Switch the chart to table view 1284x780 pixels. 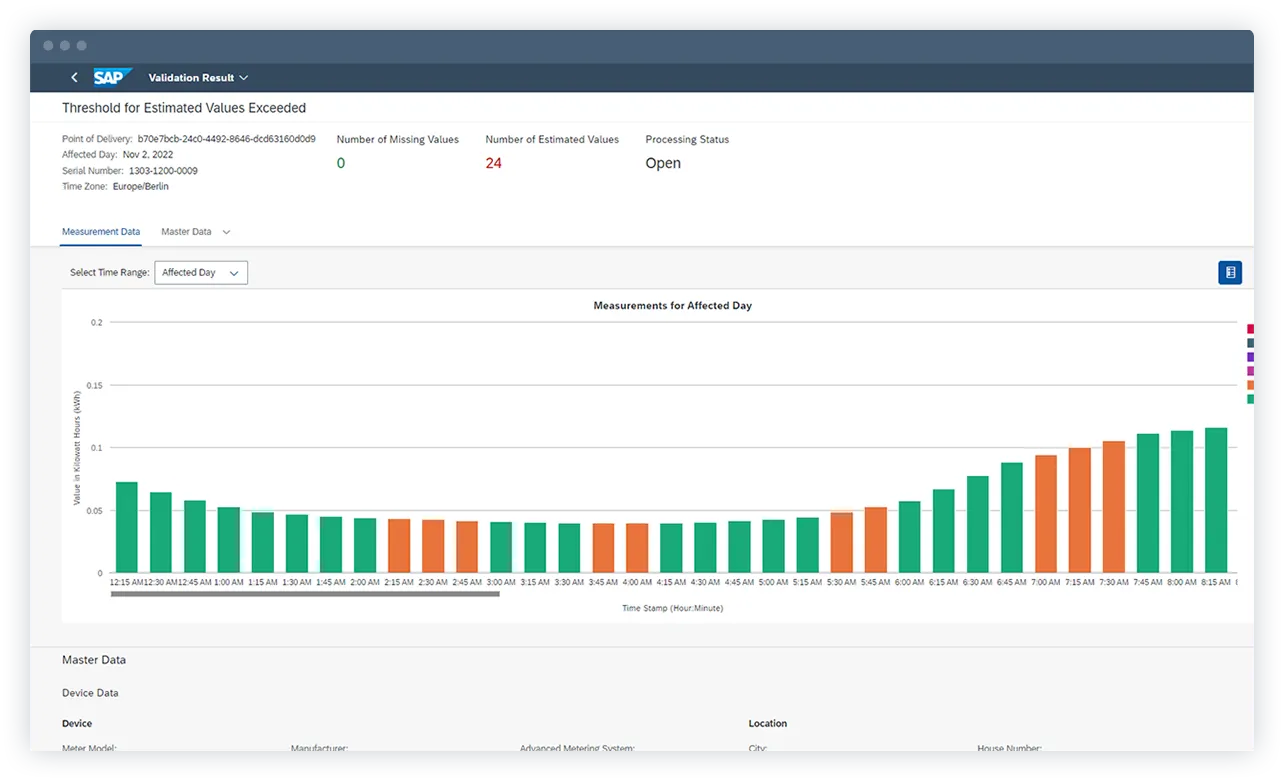pos(1229,272)
